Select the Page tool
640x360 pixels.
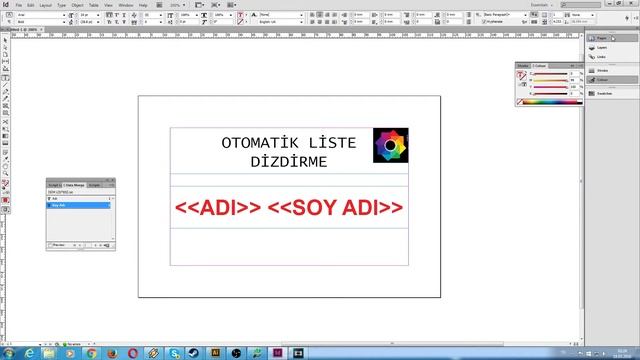[5, 54]
